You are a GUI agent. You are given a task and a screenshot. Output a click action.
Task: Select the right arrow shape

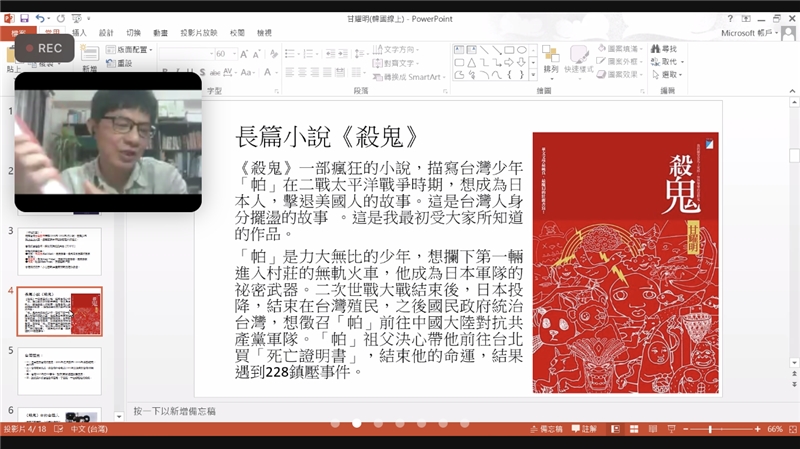(x=509, y=62)
